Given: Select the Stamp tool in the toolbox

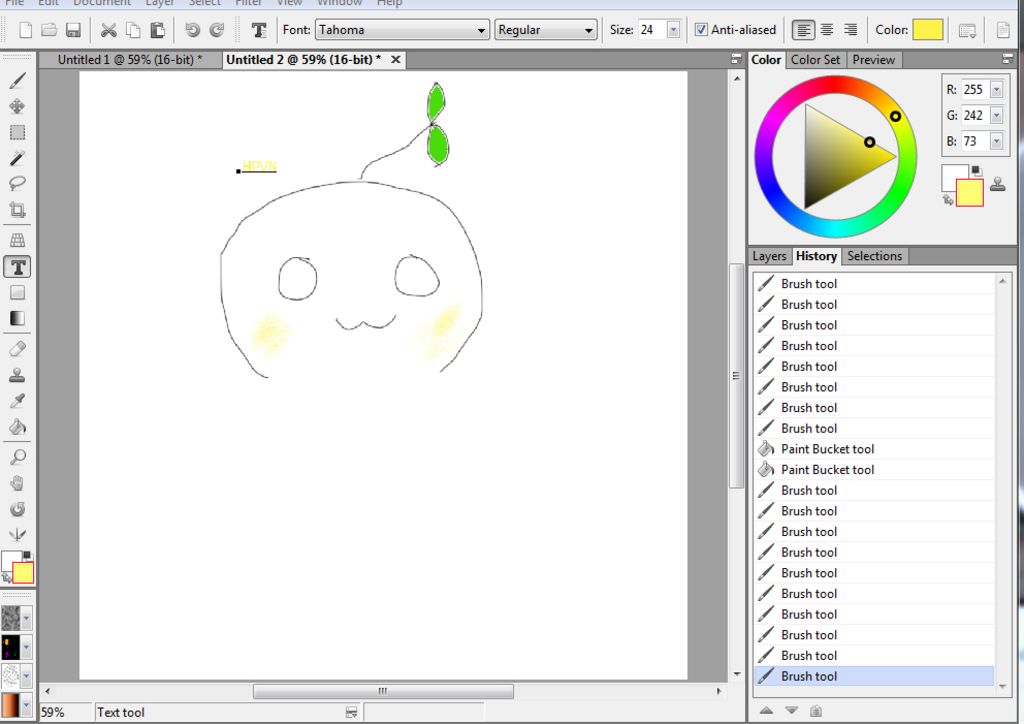Looking at the screenshot, I should [18, 375].
